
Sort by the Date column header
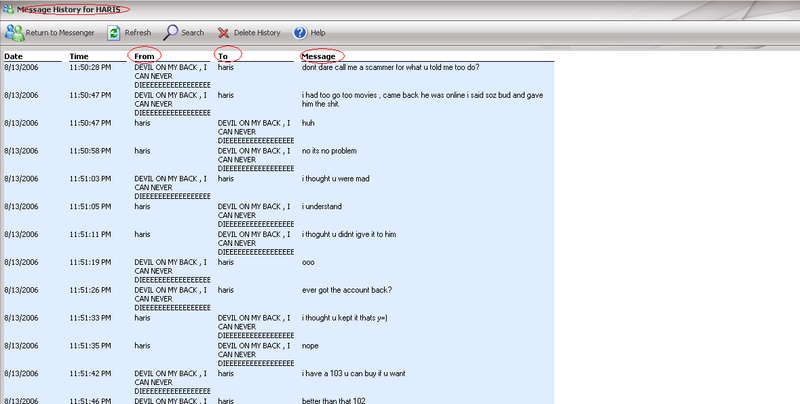point(13,56)
